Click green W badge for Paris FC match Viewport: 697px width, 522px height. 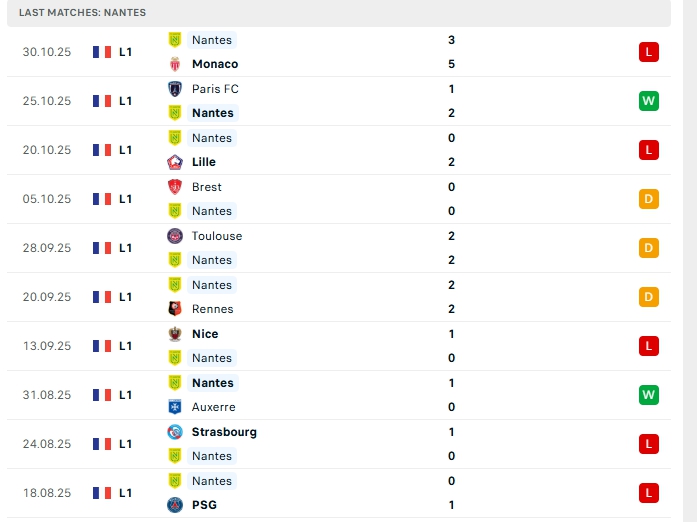649,101
